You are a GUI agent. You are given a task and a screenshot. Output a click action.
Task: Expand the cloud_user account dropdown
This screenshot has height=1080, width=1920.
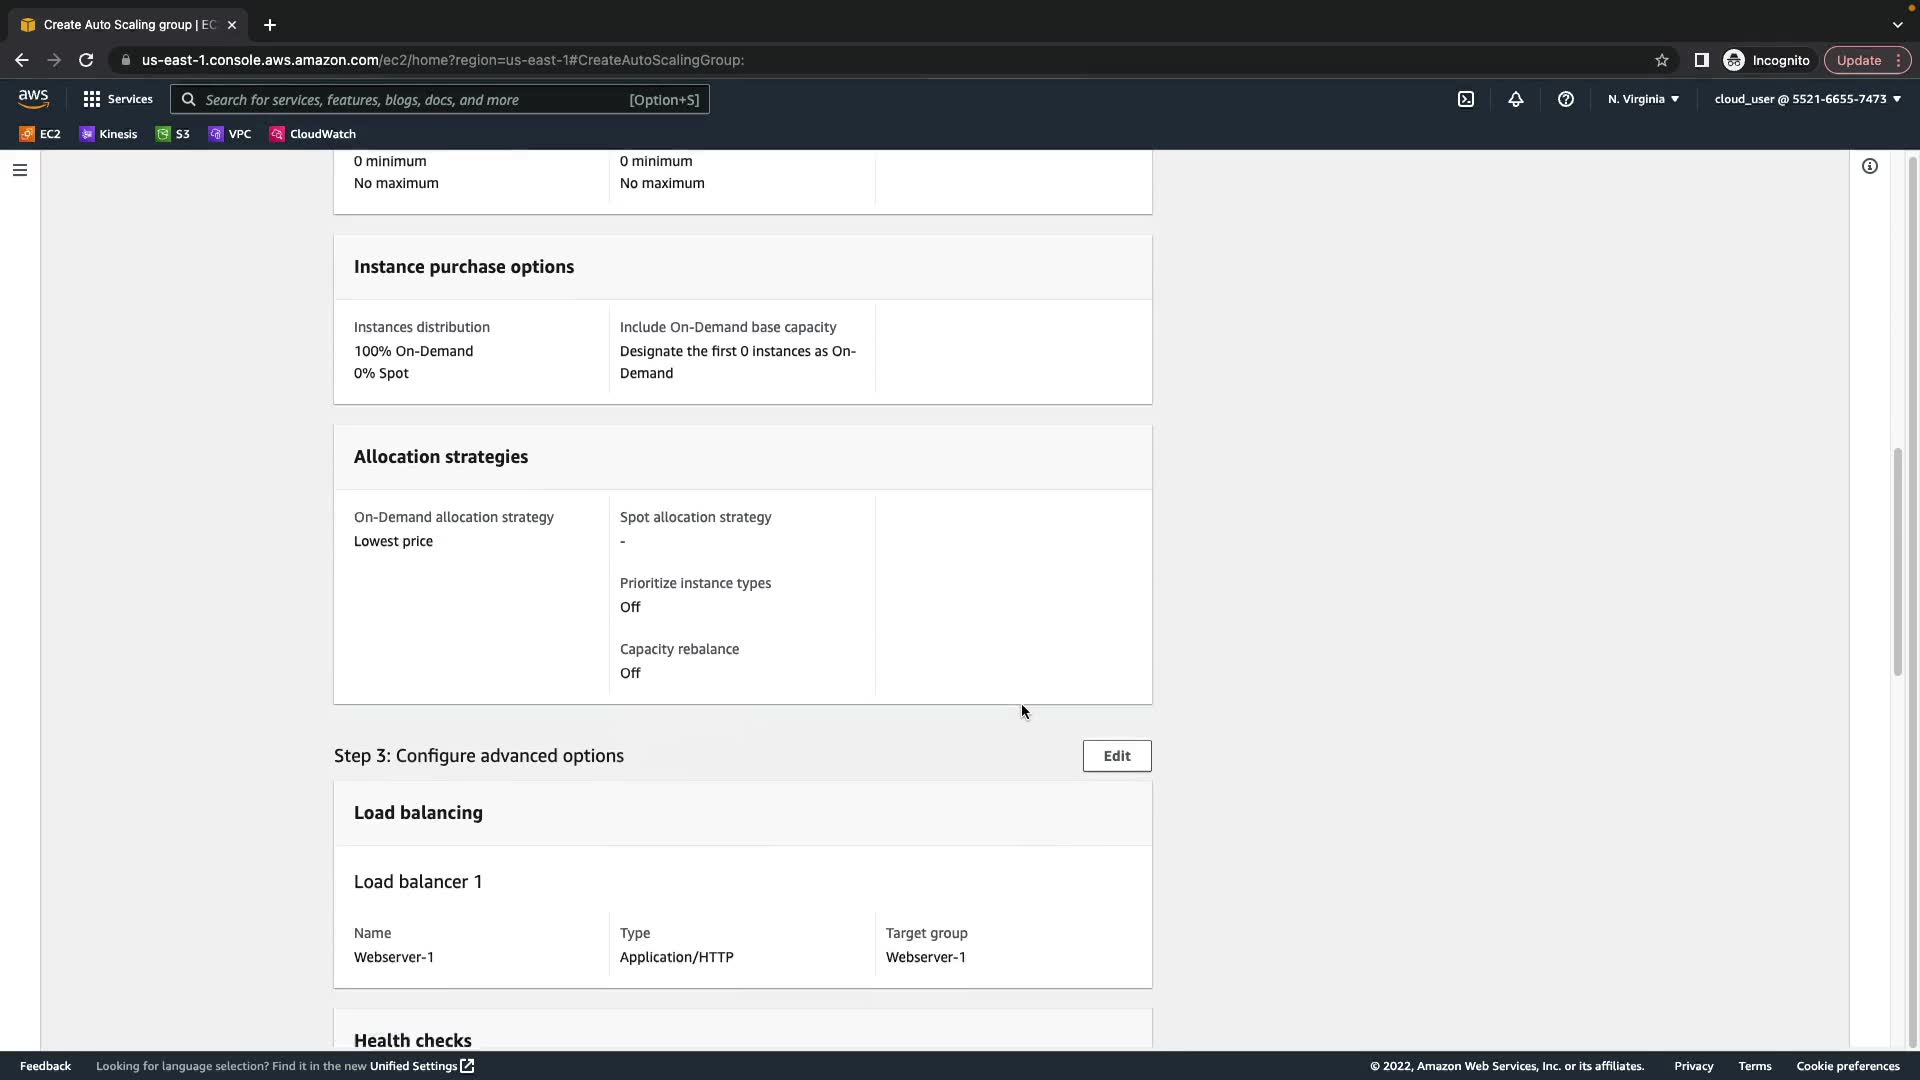(1807, 99)
